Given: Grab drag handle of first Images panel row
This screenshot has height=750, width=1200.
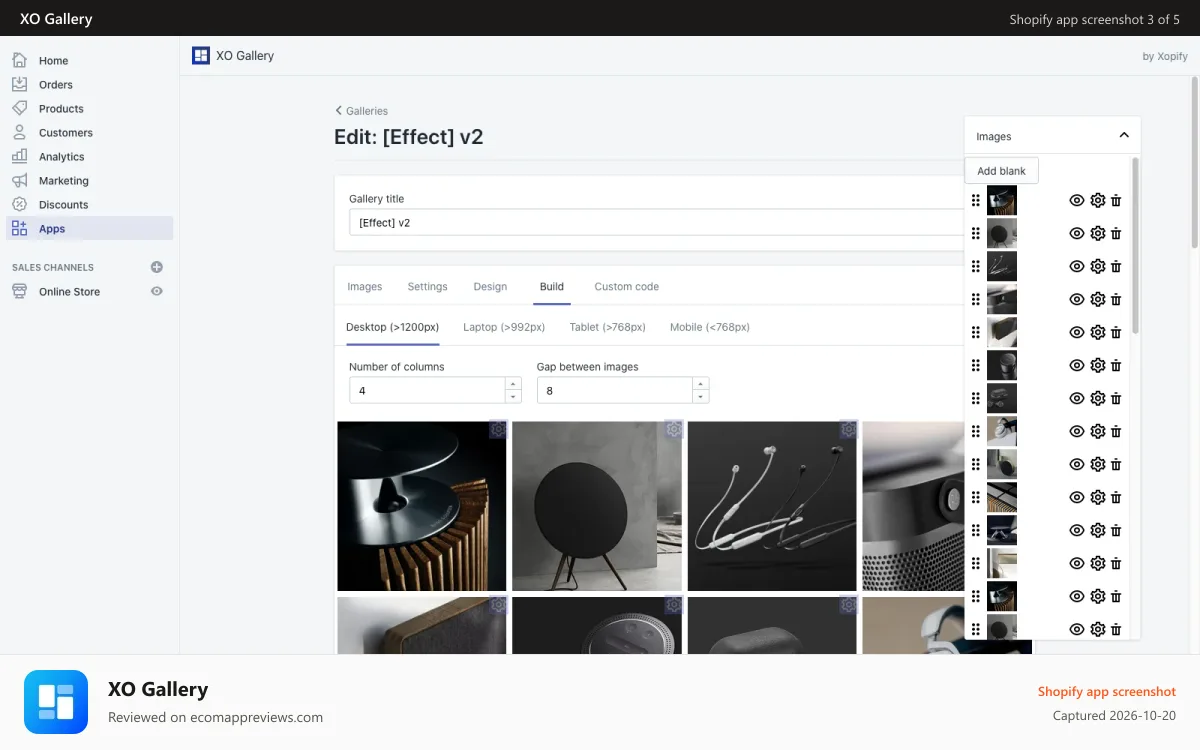Looking at the screenshot, I should 976,200.
